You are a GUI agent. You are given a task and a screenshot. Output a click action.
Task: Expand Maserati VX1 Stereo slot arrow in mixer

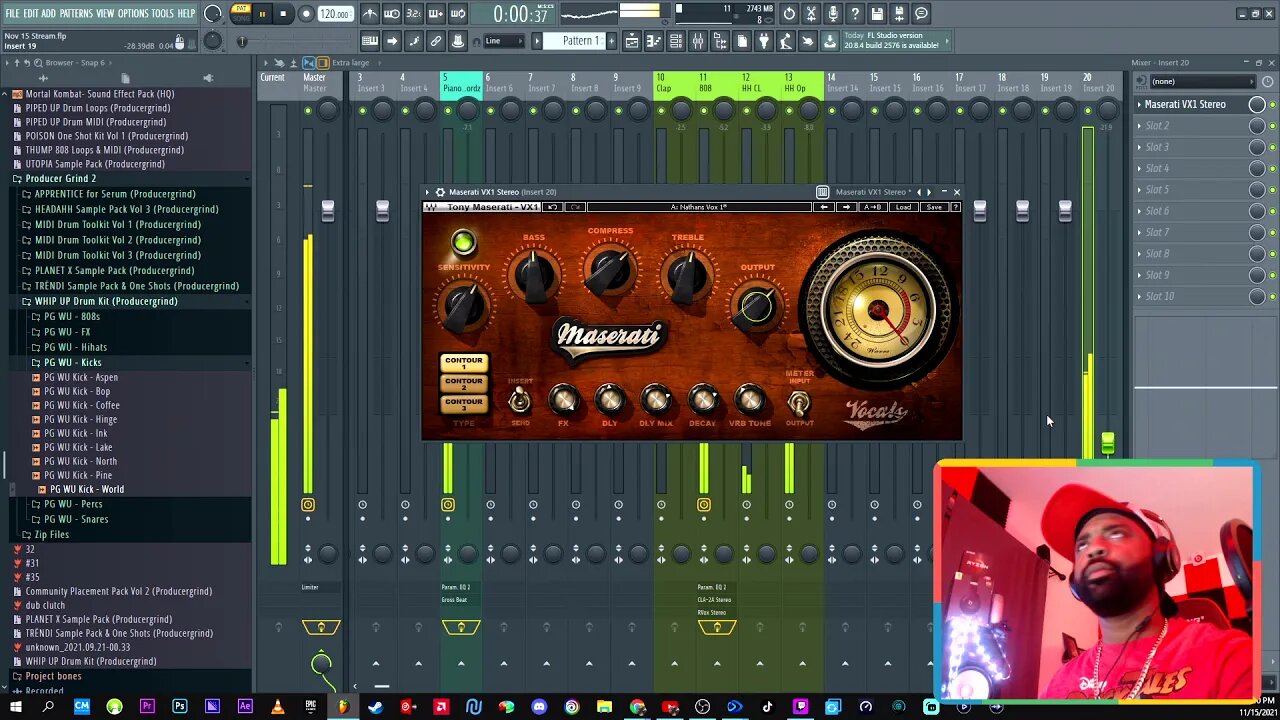click(x=1139, y=104)
